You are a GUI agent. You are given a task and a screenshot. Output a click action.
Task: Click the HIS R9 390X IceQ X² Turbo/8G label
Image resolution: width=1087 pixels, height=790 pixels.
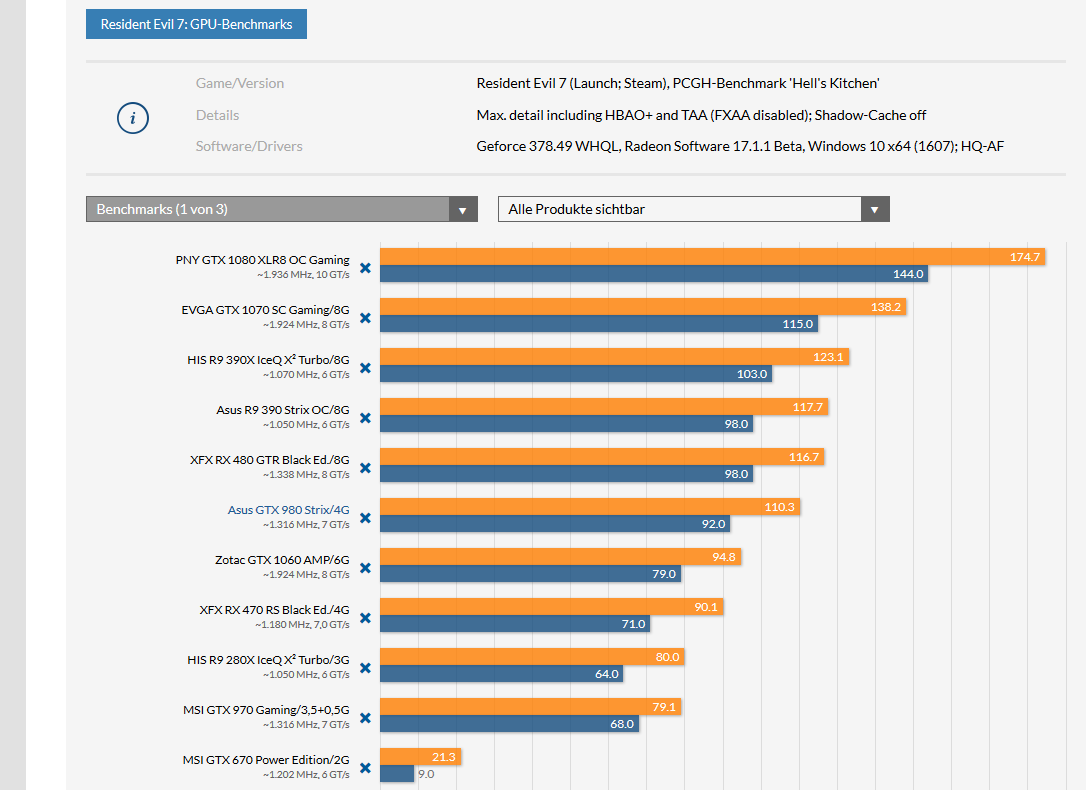(x=268, y=360)
